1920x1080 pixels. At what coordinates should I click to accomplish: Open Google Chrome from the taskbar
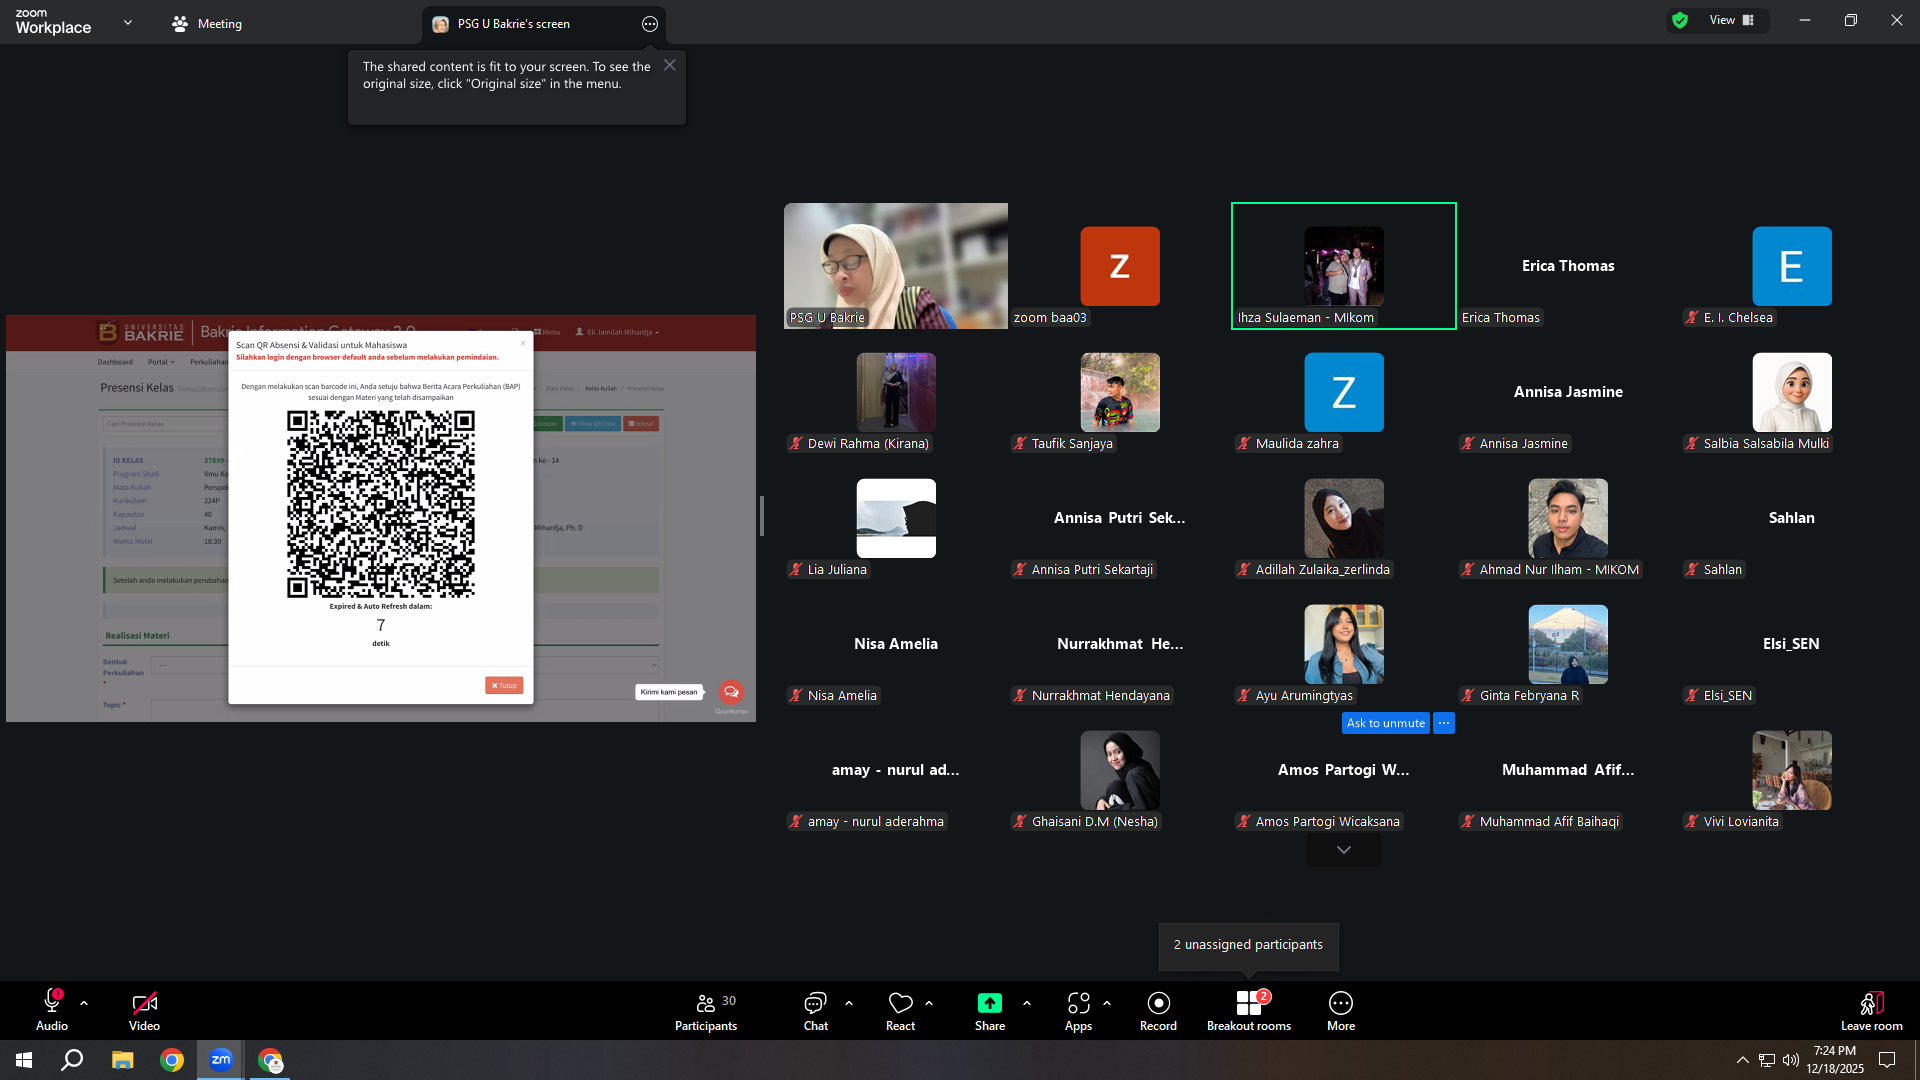pos(172,1060)
